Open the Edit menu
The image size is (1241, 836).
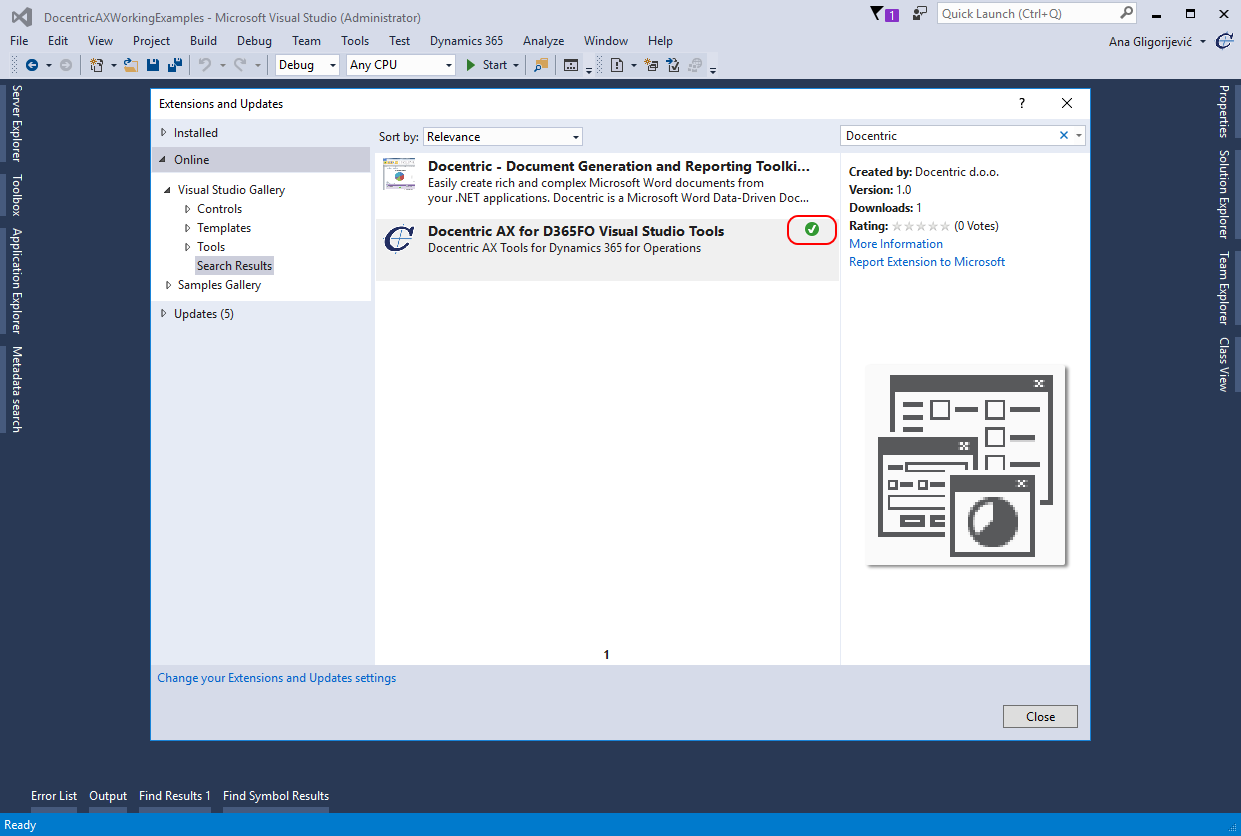(x=58, y=41)
